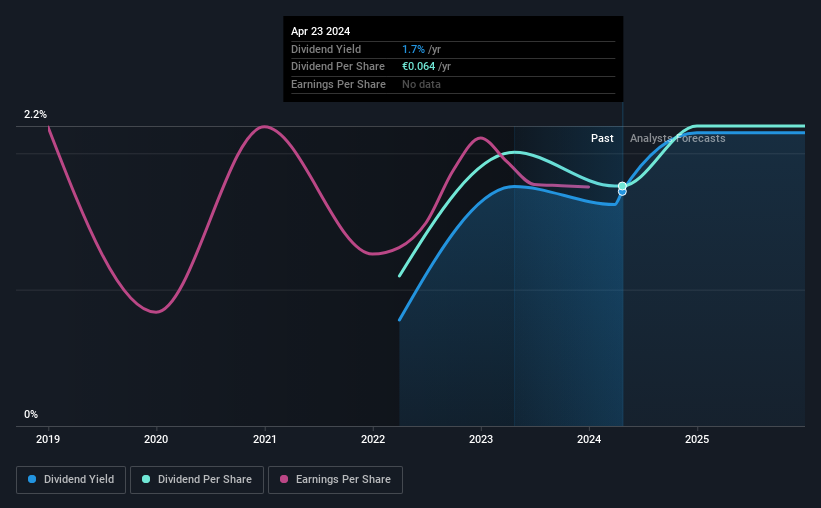The height and width of the screenshot is (508, 821).
Task: Click the 2021 x-axis label
Action: pyautogui.click(x=264, y=439)
